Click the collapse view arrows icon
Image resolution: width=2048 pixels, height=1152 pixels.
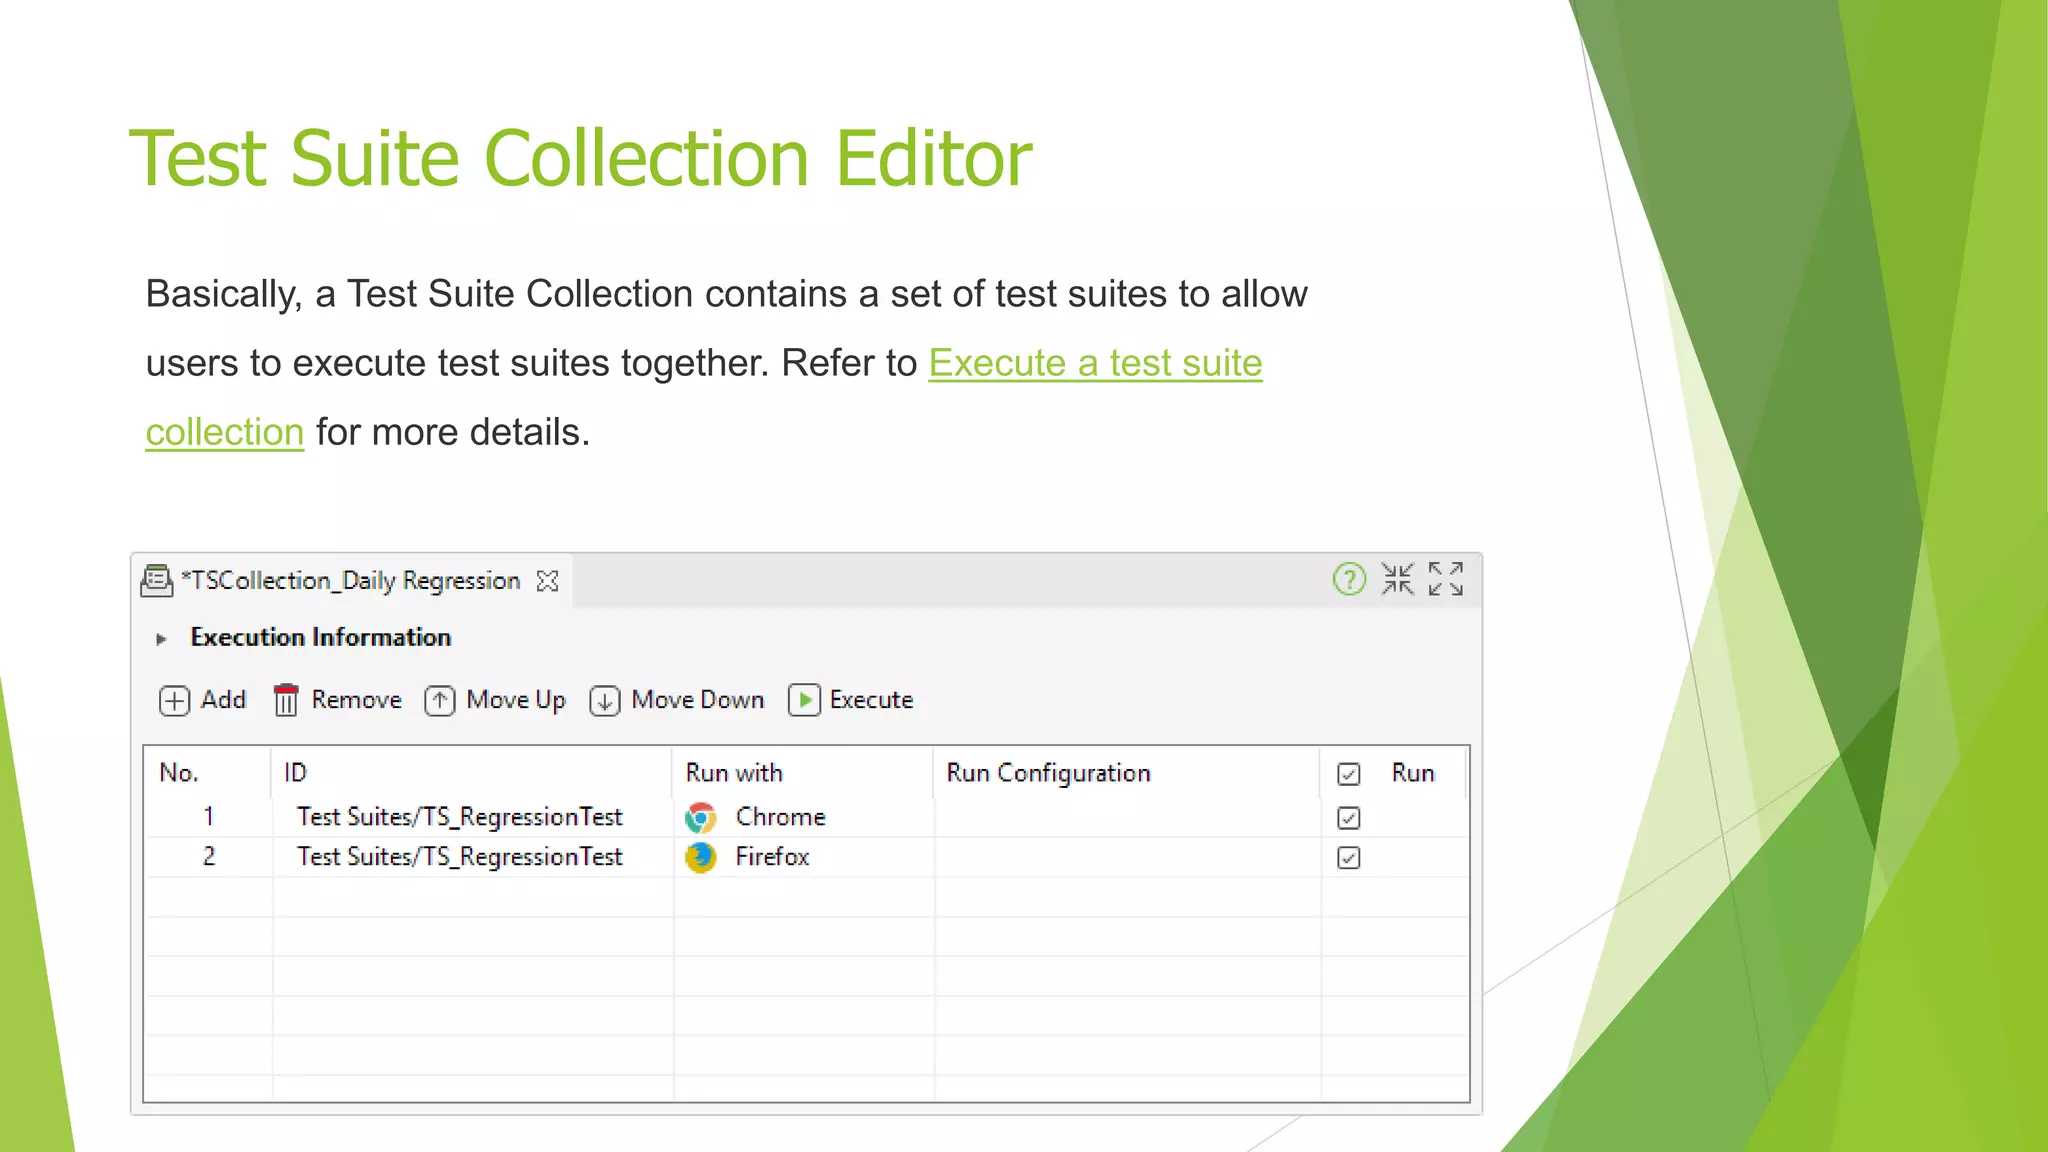coord(1398,579)
